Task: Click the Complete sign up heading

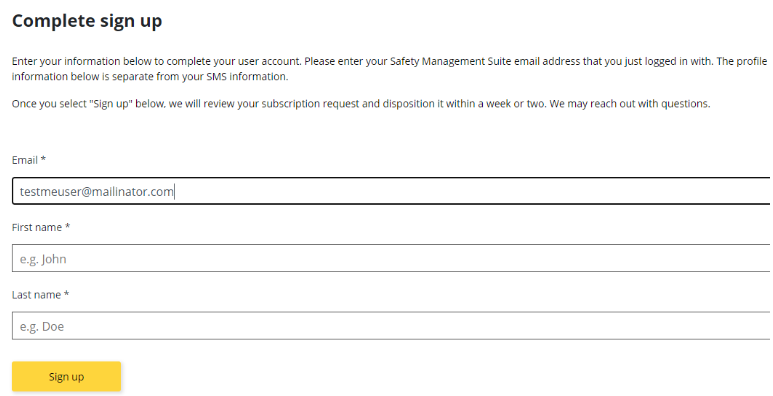Action: pyautogui.click(x=87, y=21)
